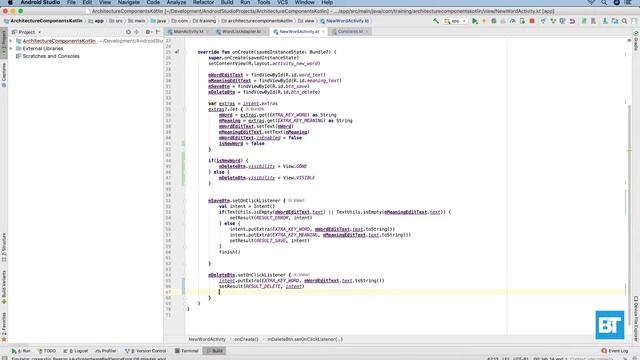Viewport: 640px width, 360px height.
Task: Open the Navigate menu
Action: tap(129, 2)
